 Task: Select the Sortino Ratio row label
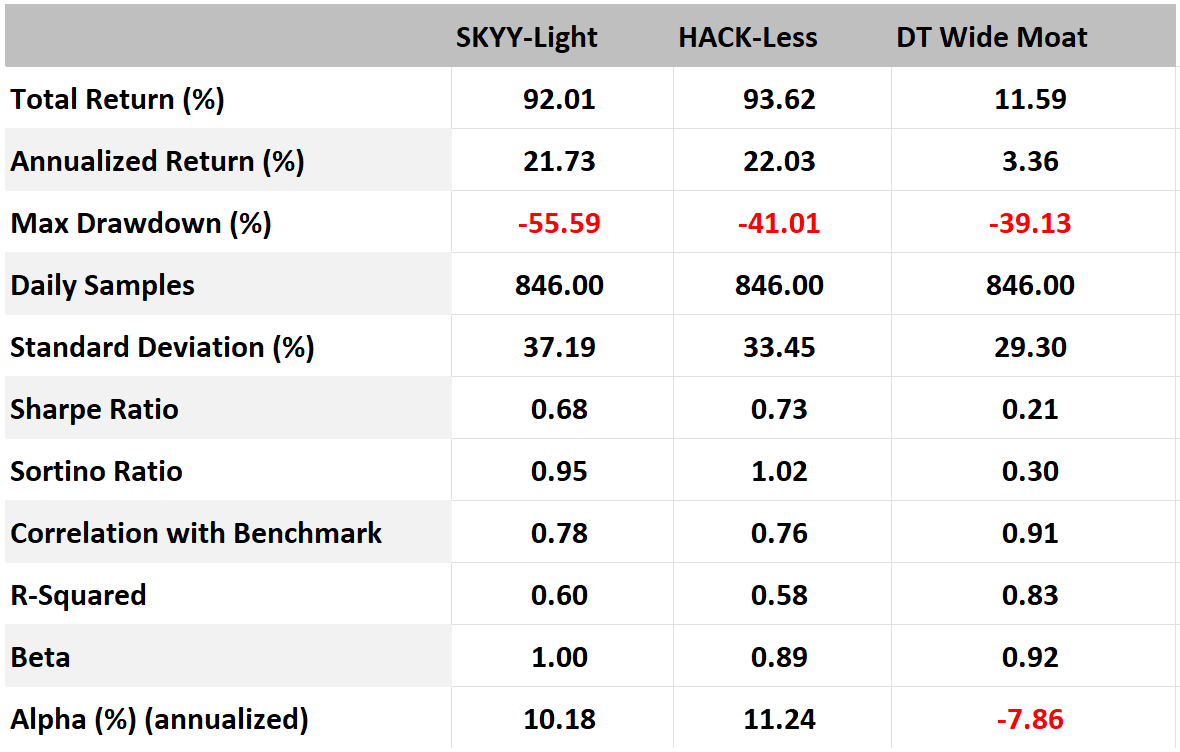coord(97,472)
